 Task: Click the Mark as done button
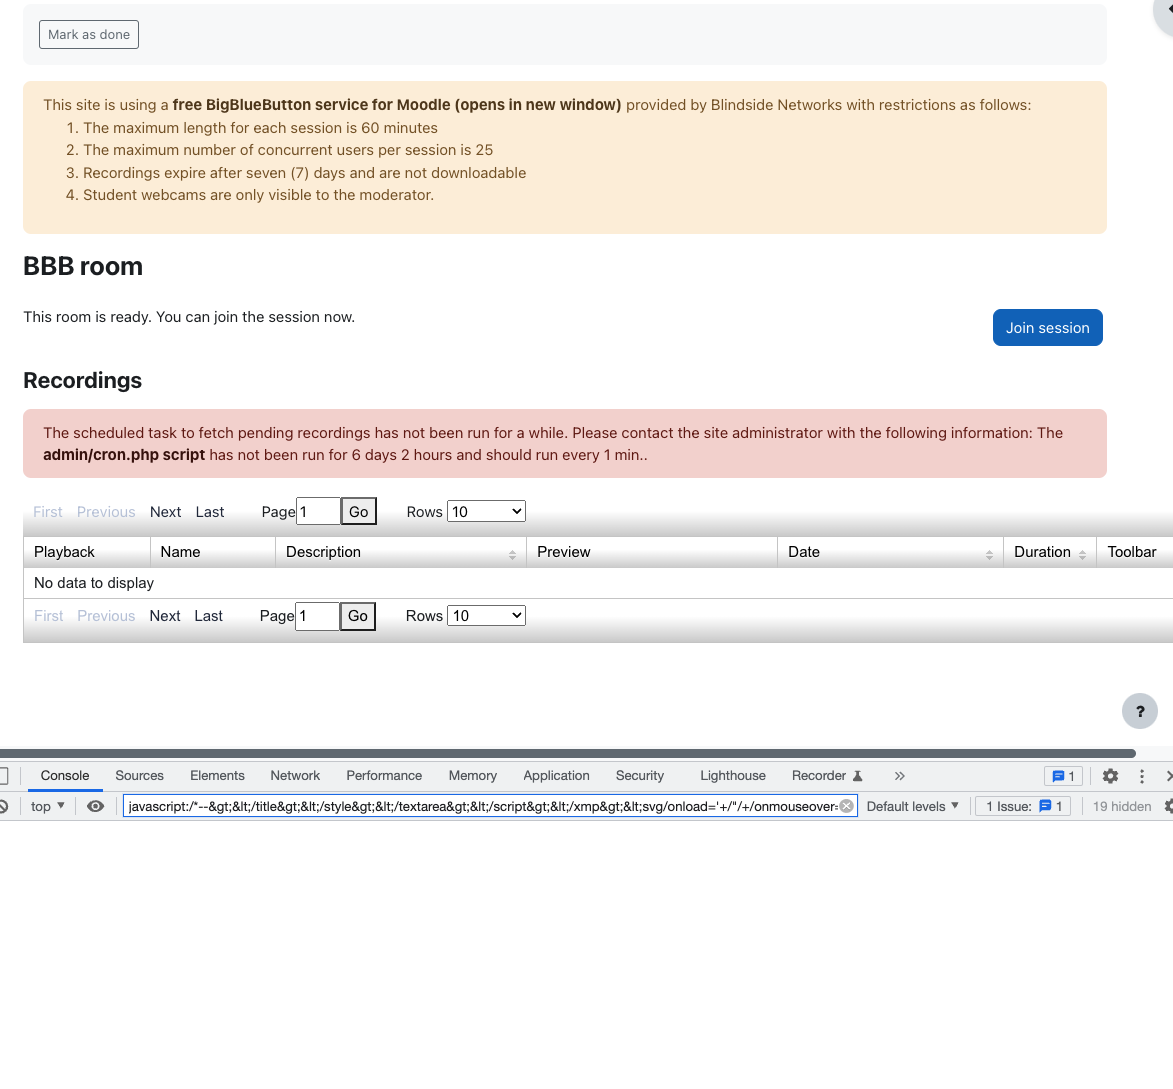[x=88, y=34]
